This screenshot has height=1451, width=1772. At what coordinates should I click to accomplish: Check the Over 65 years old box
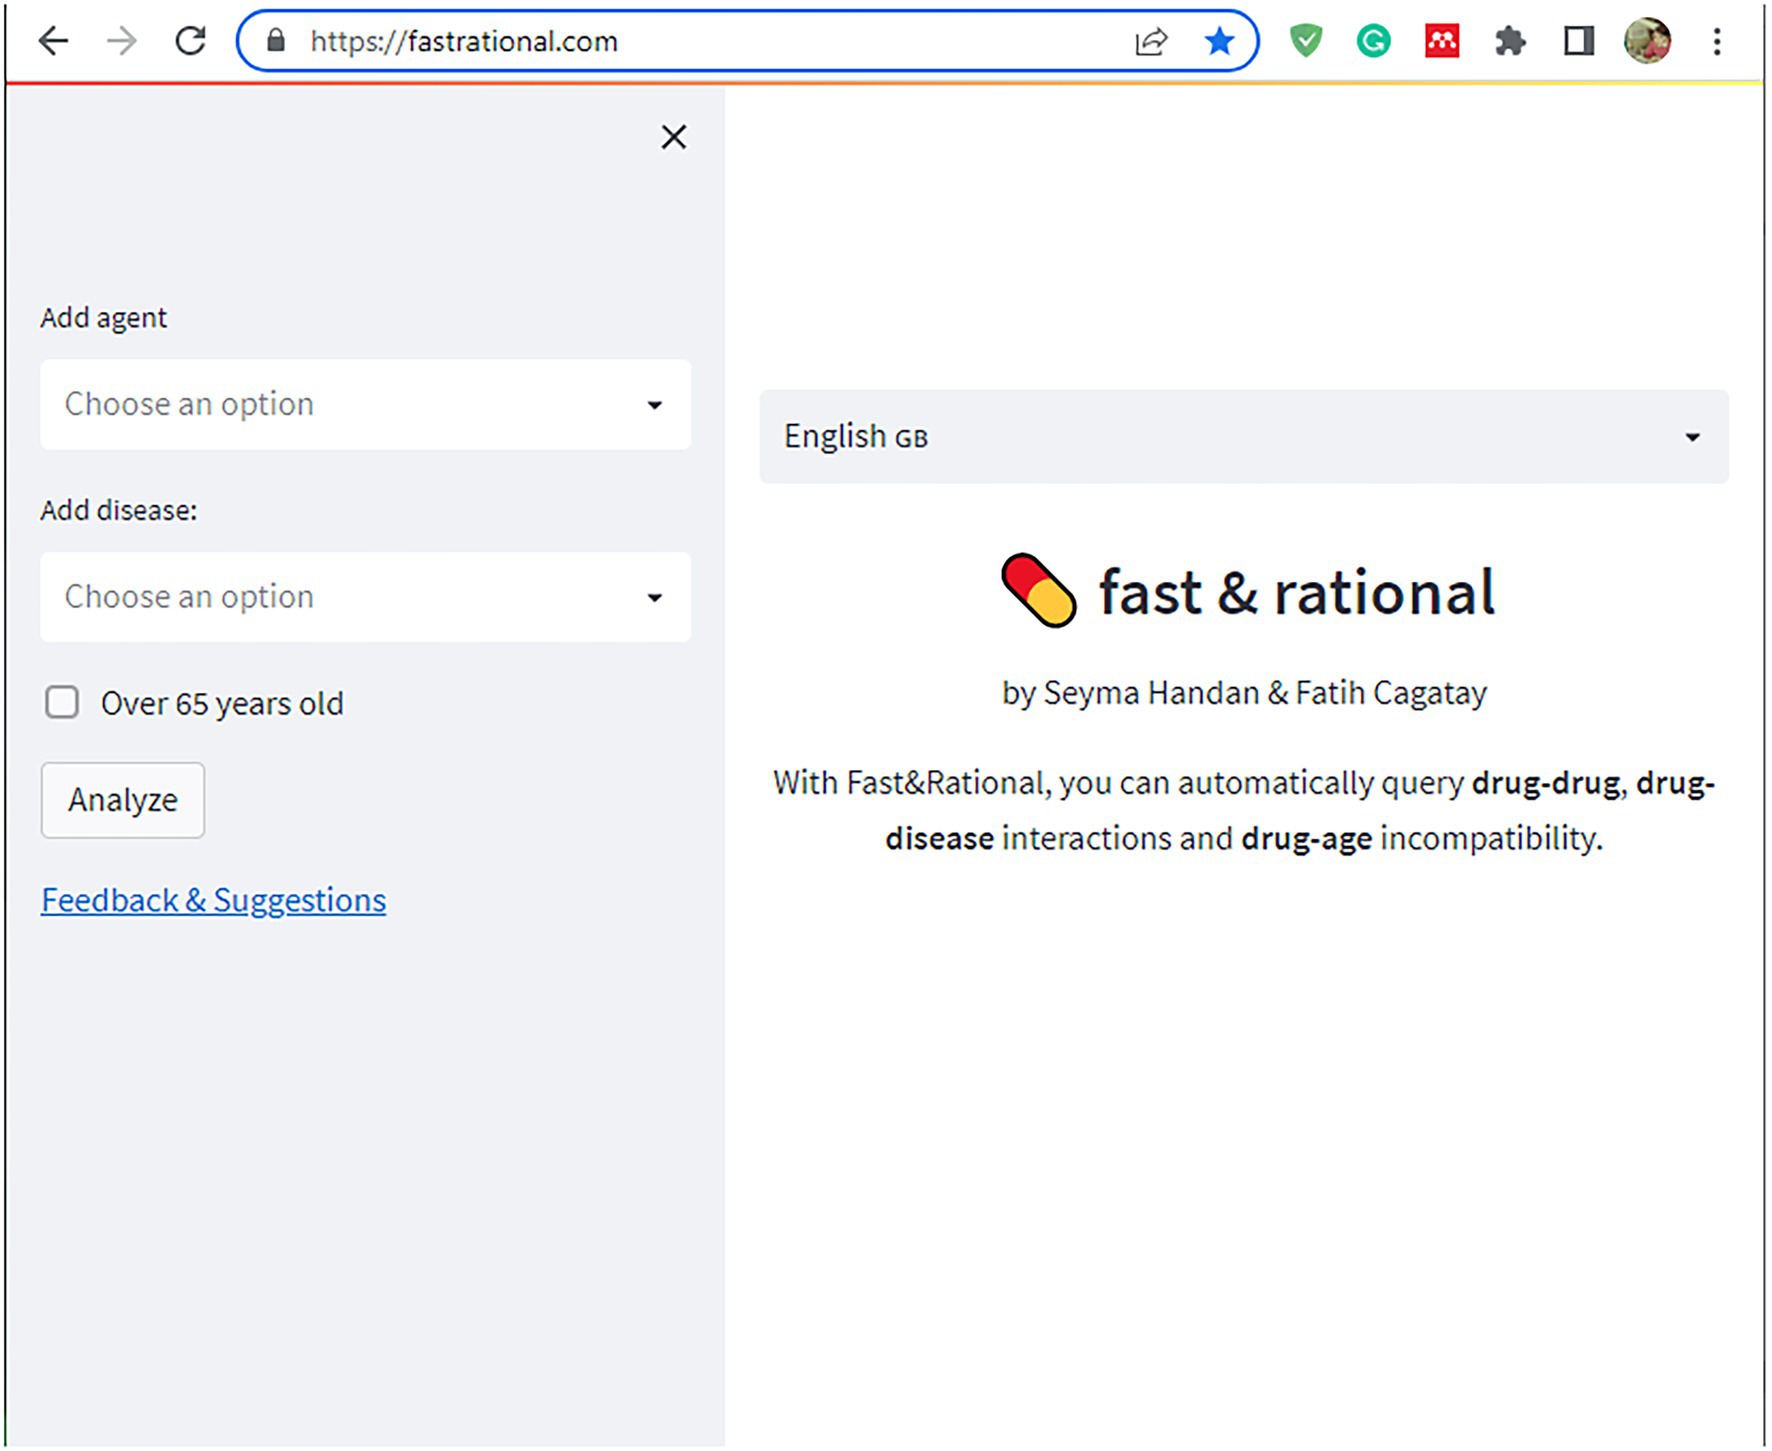(x=62, y=702)
